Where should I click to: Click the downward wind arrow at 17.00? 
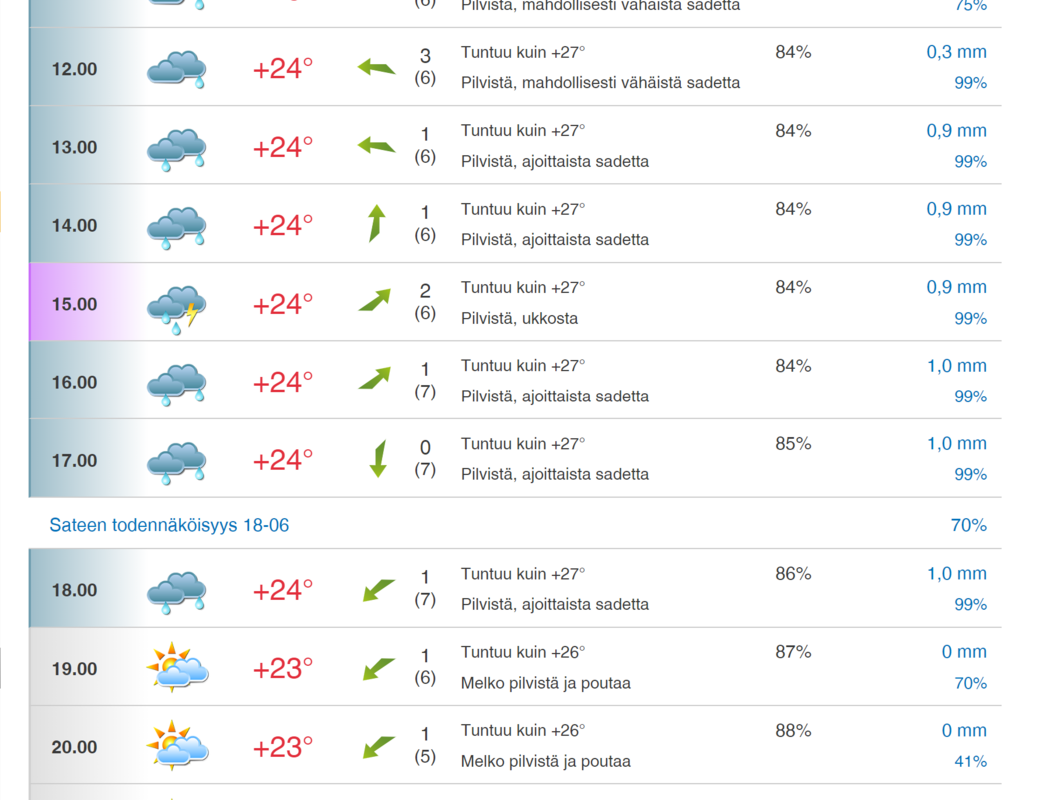378,459
